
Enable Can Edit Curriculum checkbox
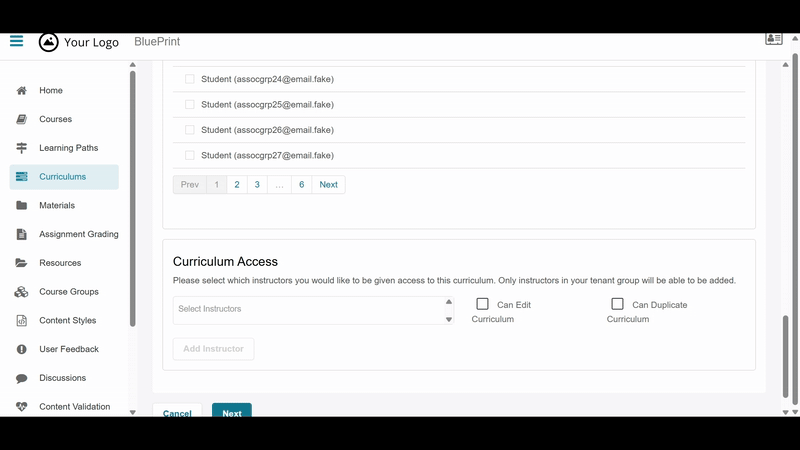click(x=482, y=304)
